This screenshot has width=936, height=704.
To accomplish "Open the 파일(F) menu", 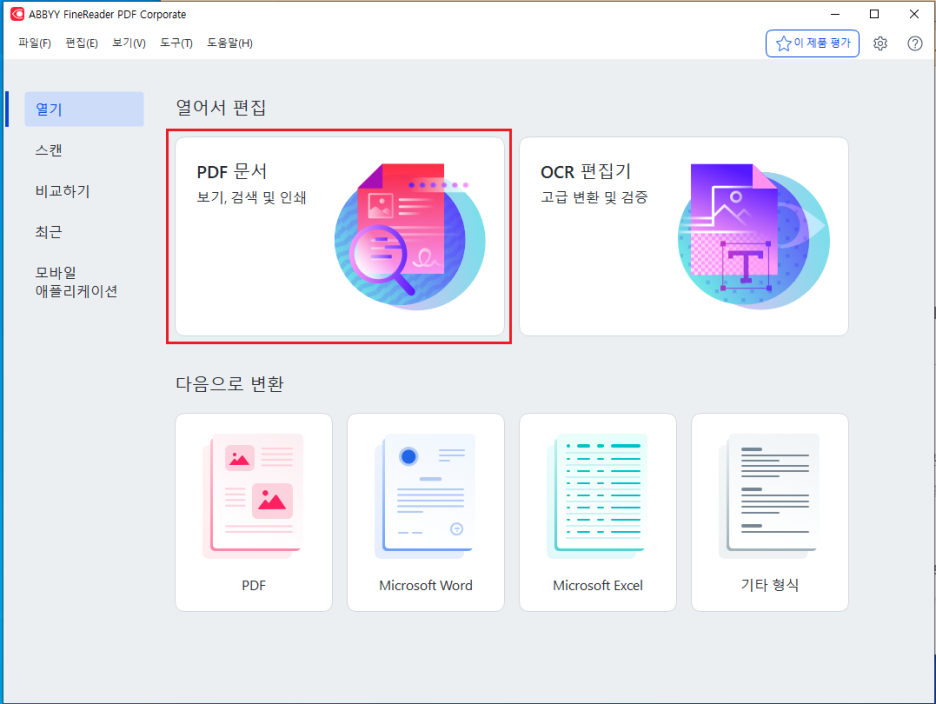I will point(35,43).
